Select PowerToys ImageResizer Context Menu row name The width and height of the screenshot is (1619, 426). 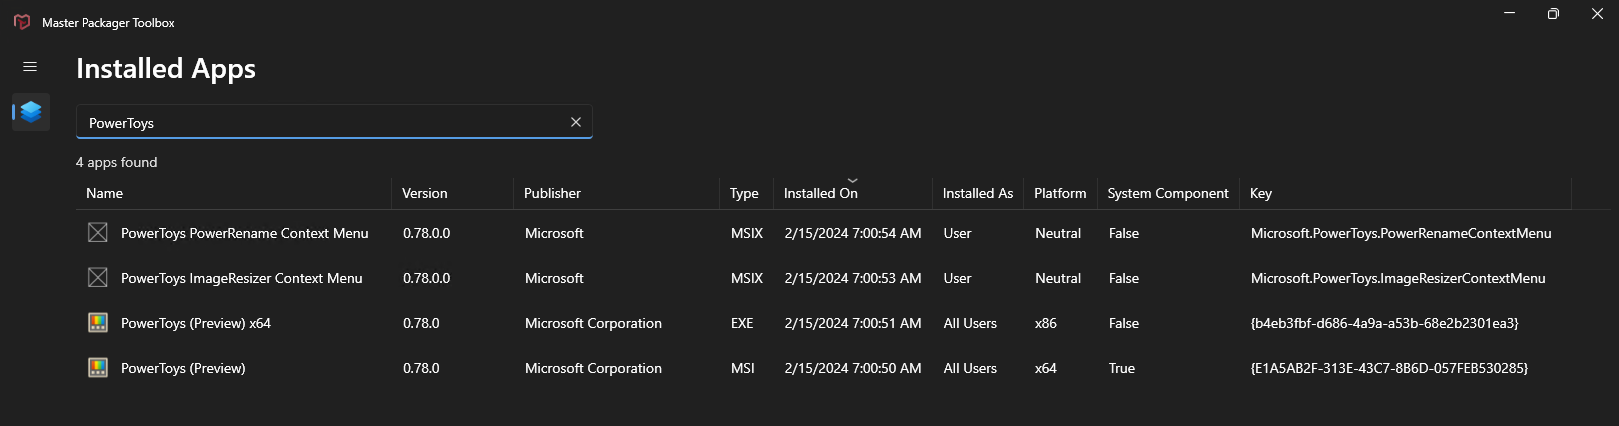pyautogui.click(x=242, y=278)
